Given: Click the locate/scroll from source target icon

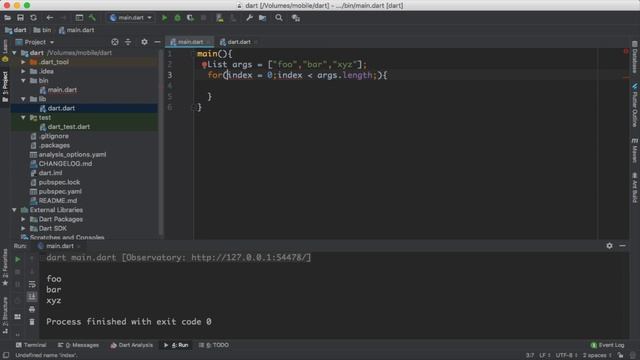Looking at the screenshot, I should tap(115, 42).
